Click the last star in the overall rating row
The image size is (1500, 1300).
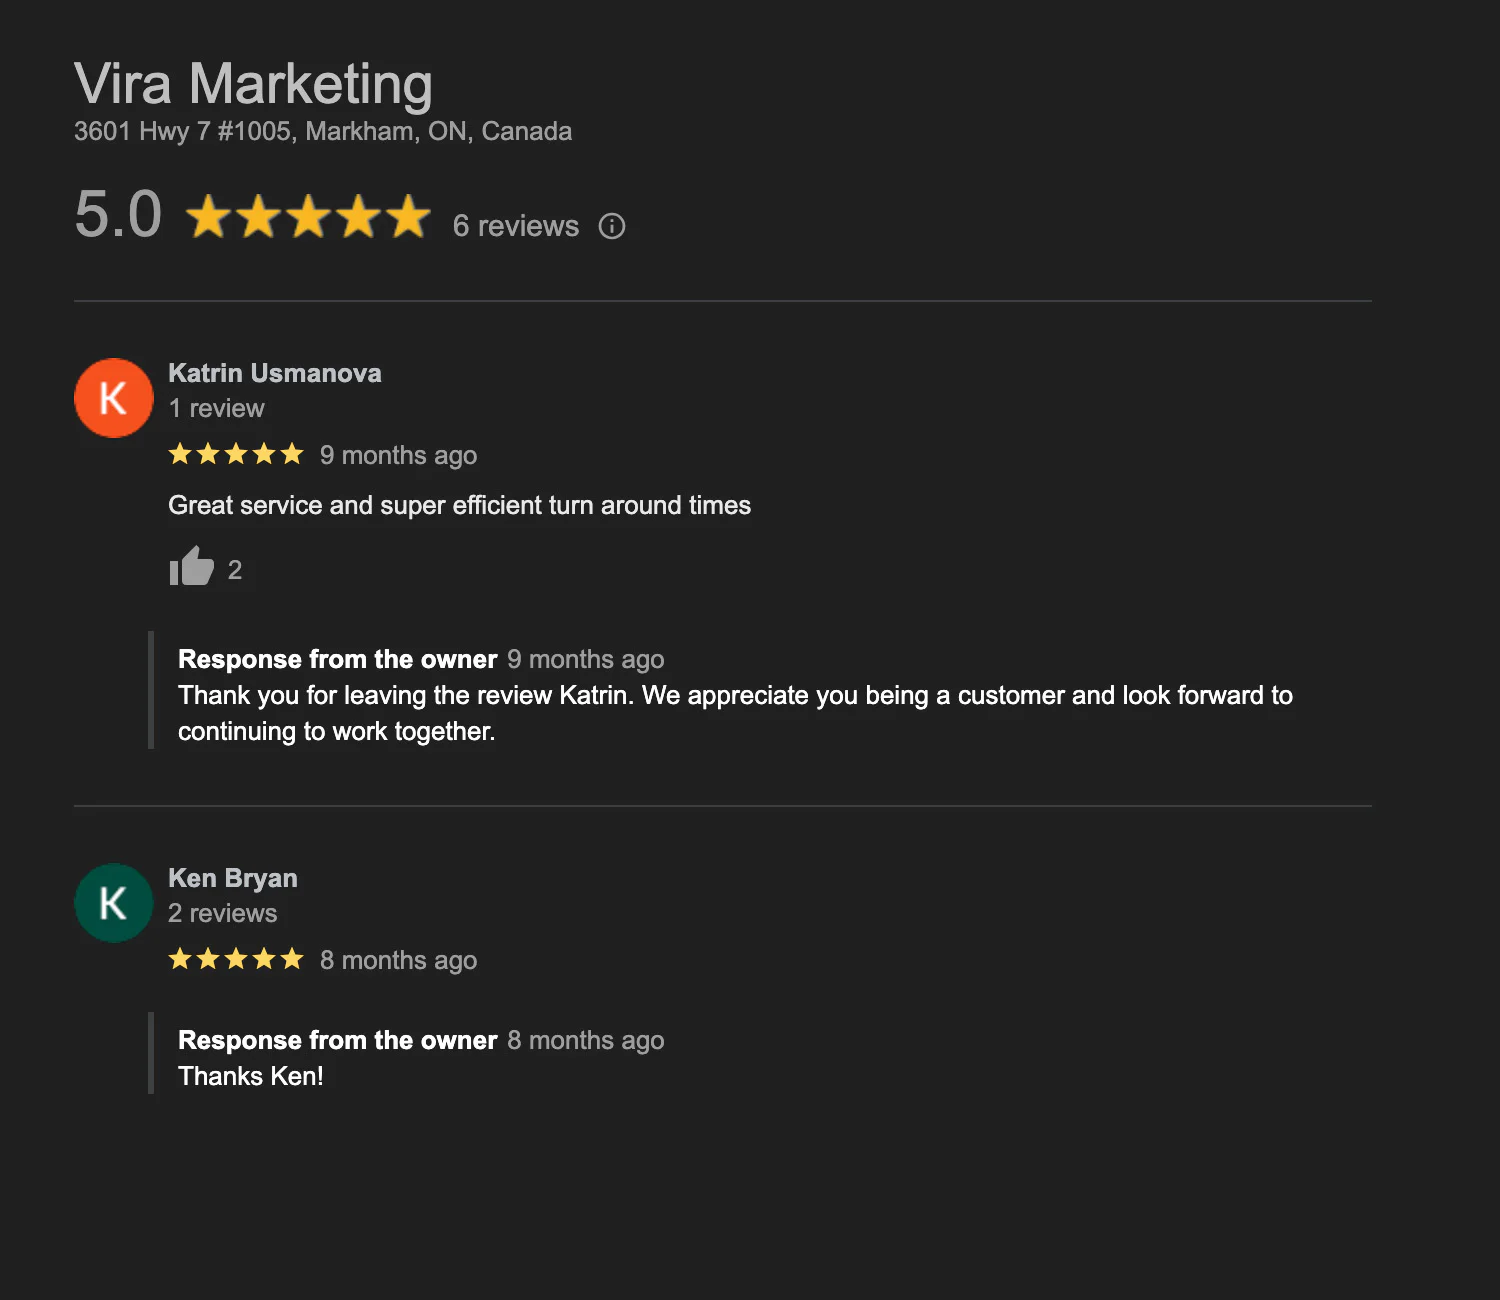[x=408, y=215]
